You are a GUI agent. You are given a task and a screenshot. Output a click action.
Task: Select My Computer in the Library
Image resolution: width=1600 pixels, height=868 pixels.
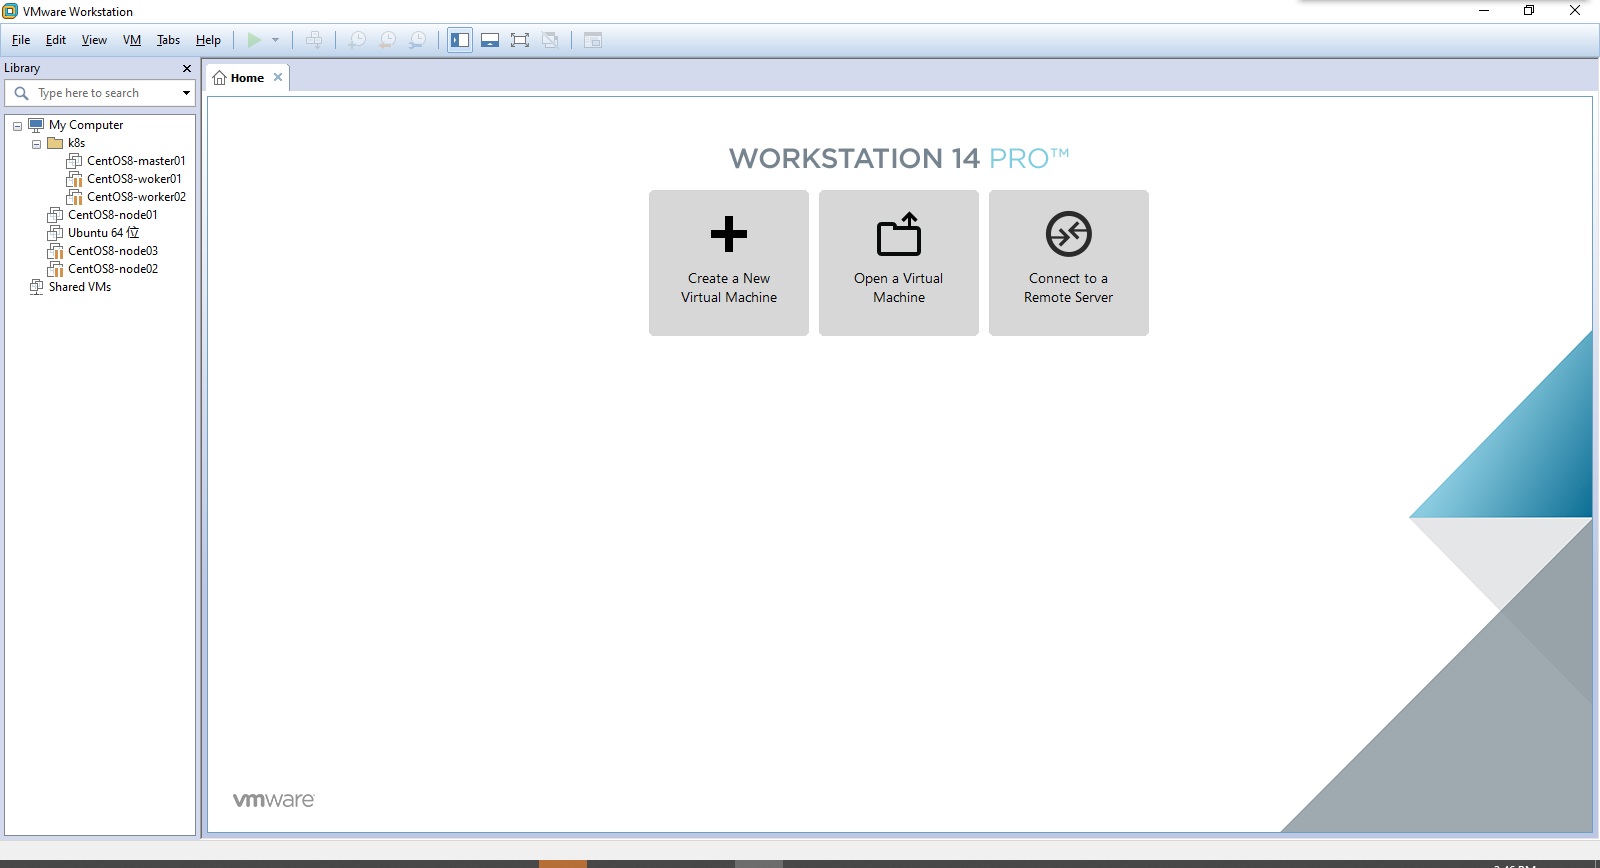(86, 125)
